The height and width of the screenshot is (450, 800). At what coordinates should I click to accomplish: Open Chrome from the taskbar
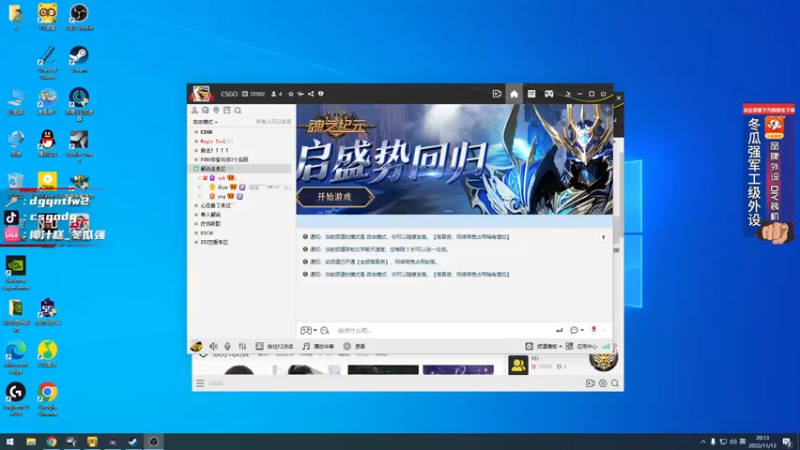tap(52, 442)
